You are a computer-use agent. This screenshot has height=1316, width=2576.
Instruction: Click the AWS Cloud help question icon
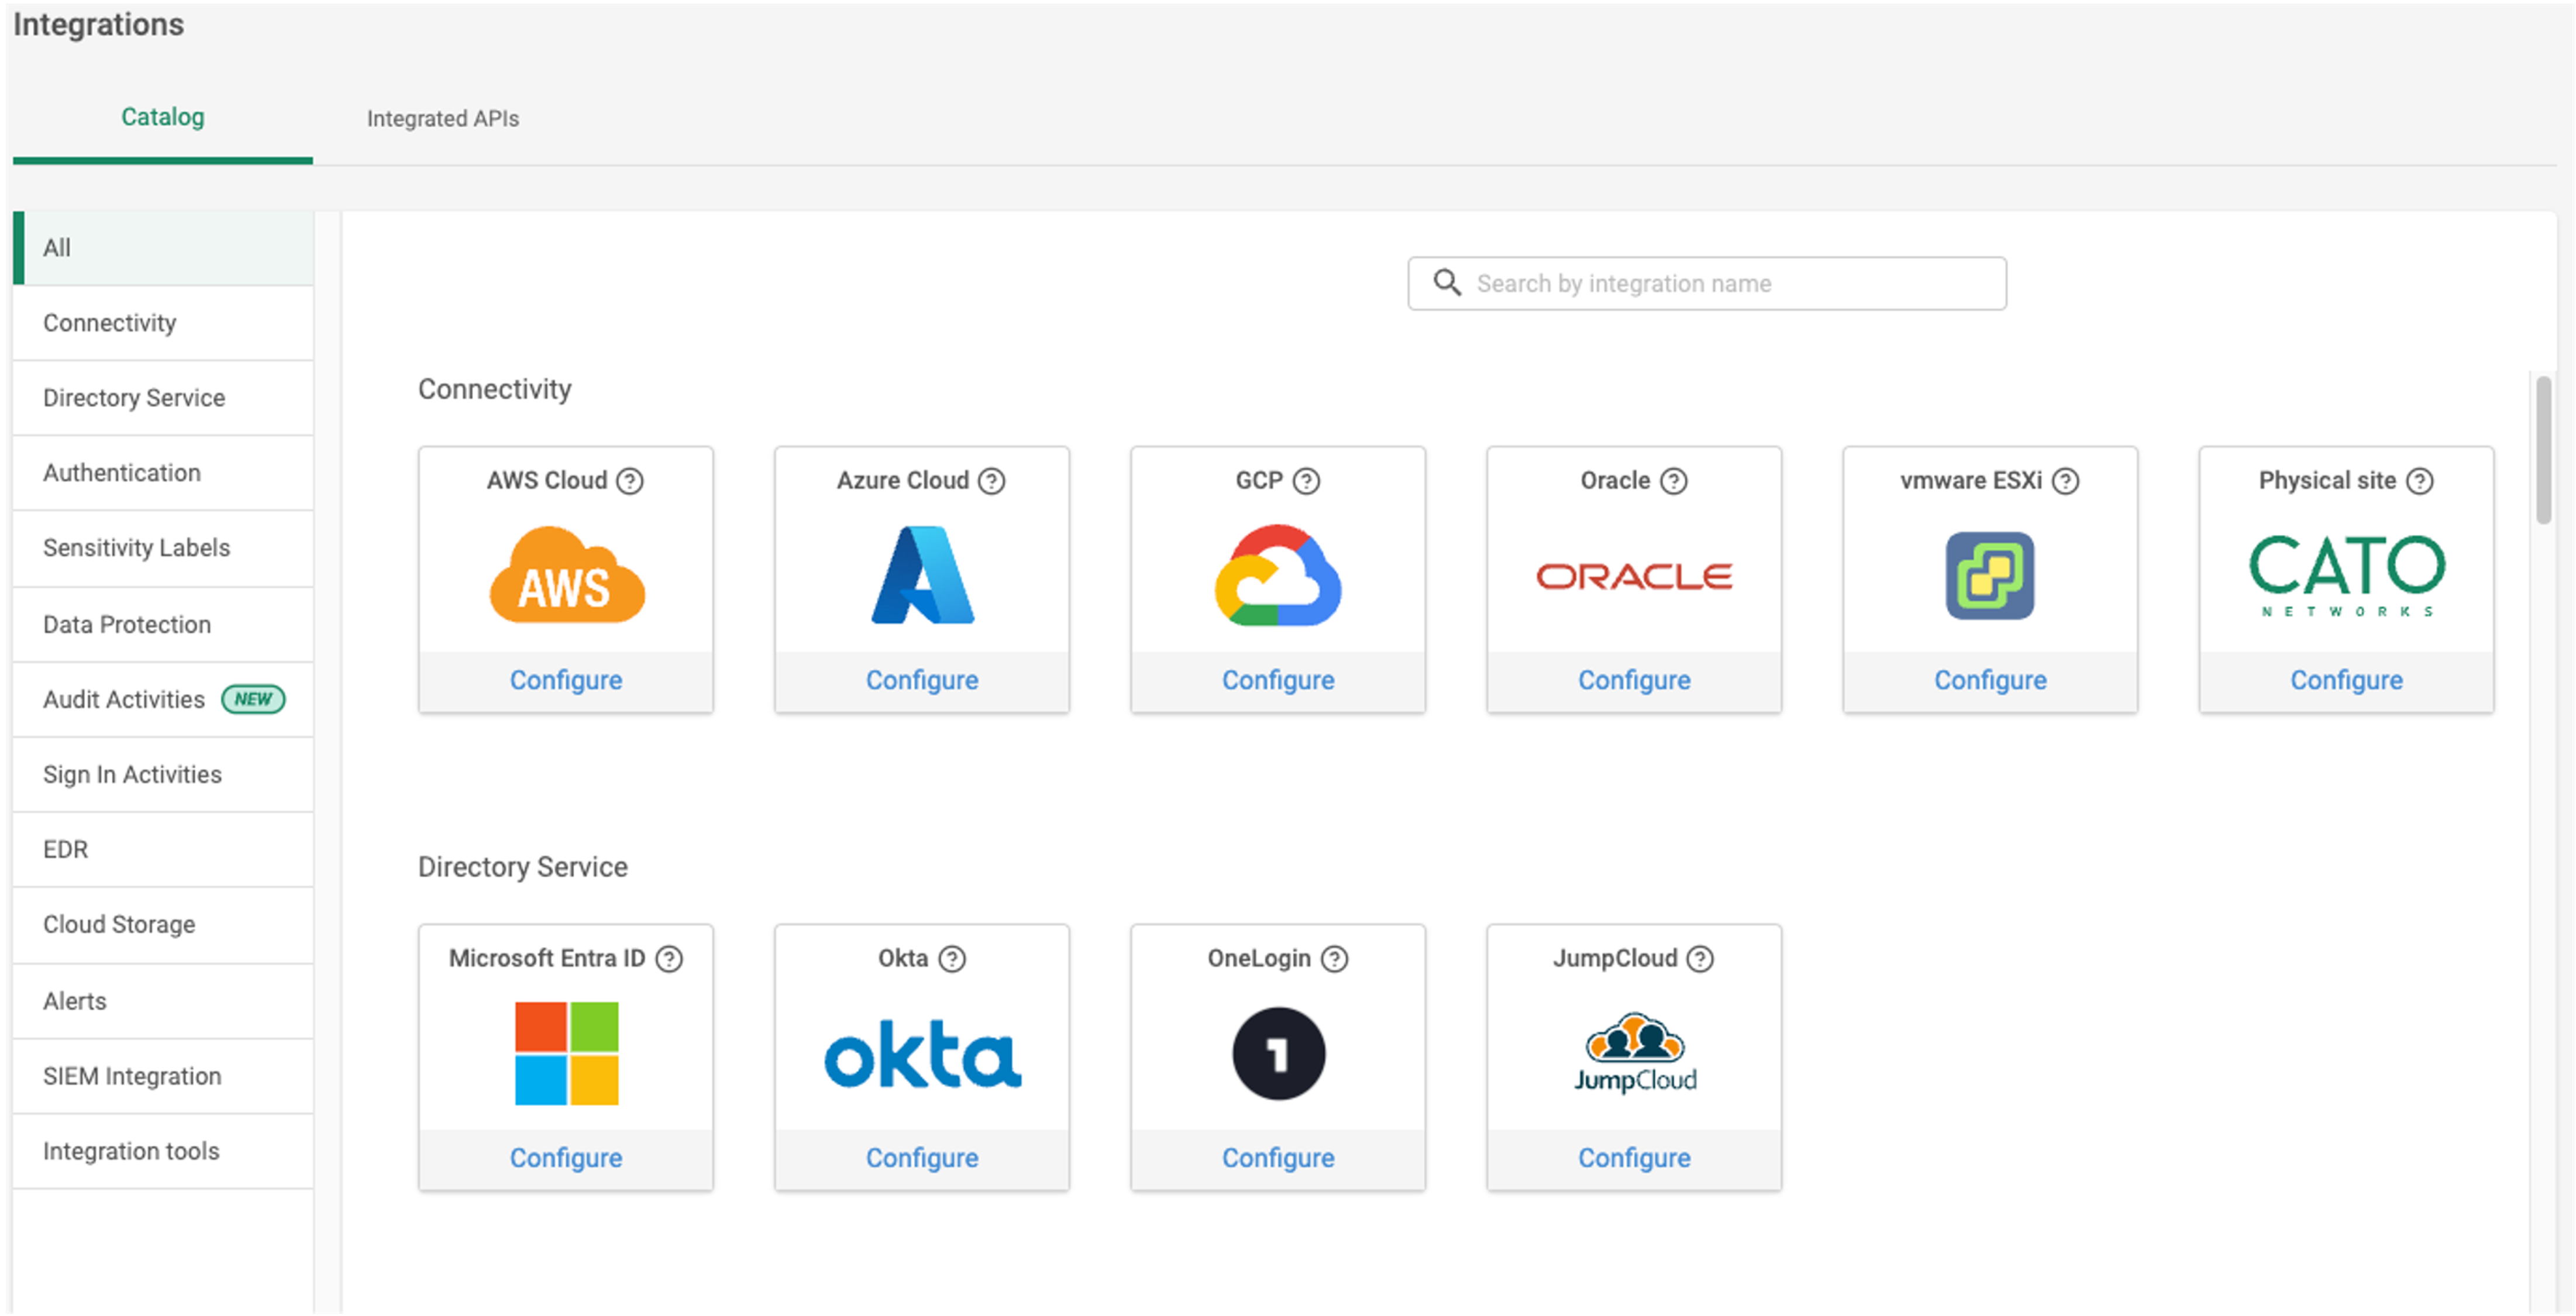pyautogui.click(x=630, y=481)
